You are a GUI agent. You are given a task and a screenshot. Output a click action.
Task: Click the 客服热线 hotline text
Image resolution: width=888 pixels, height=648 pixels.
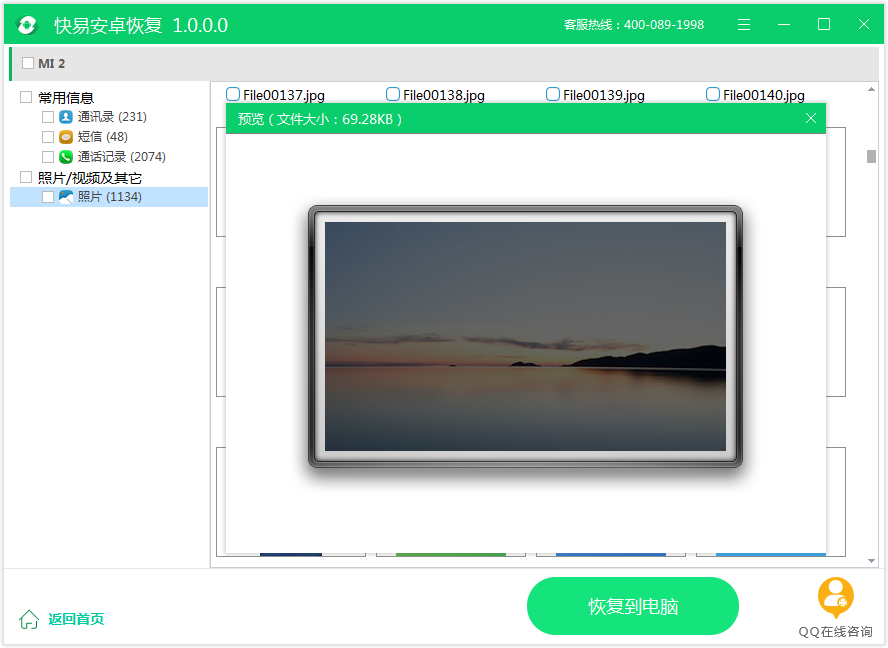pos(634,25)
